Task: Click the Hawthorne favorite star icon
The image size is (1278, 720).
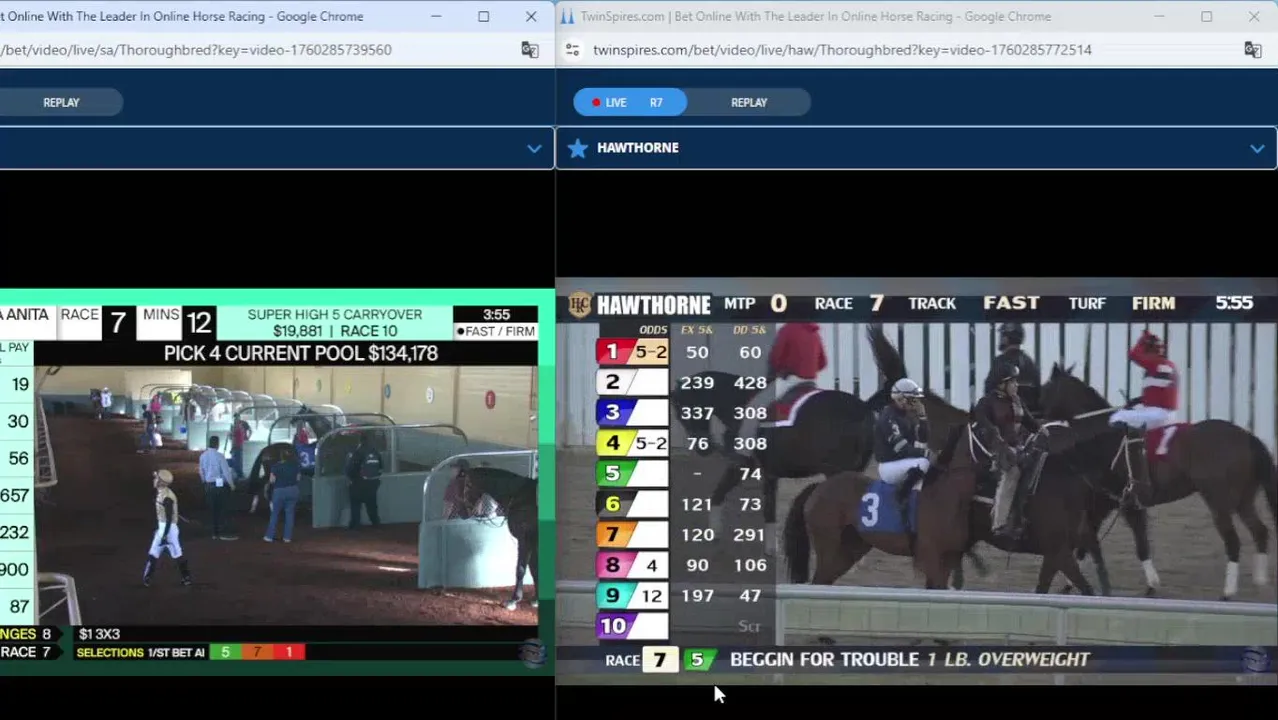Action: click(x=577, y=148)
